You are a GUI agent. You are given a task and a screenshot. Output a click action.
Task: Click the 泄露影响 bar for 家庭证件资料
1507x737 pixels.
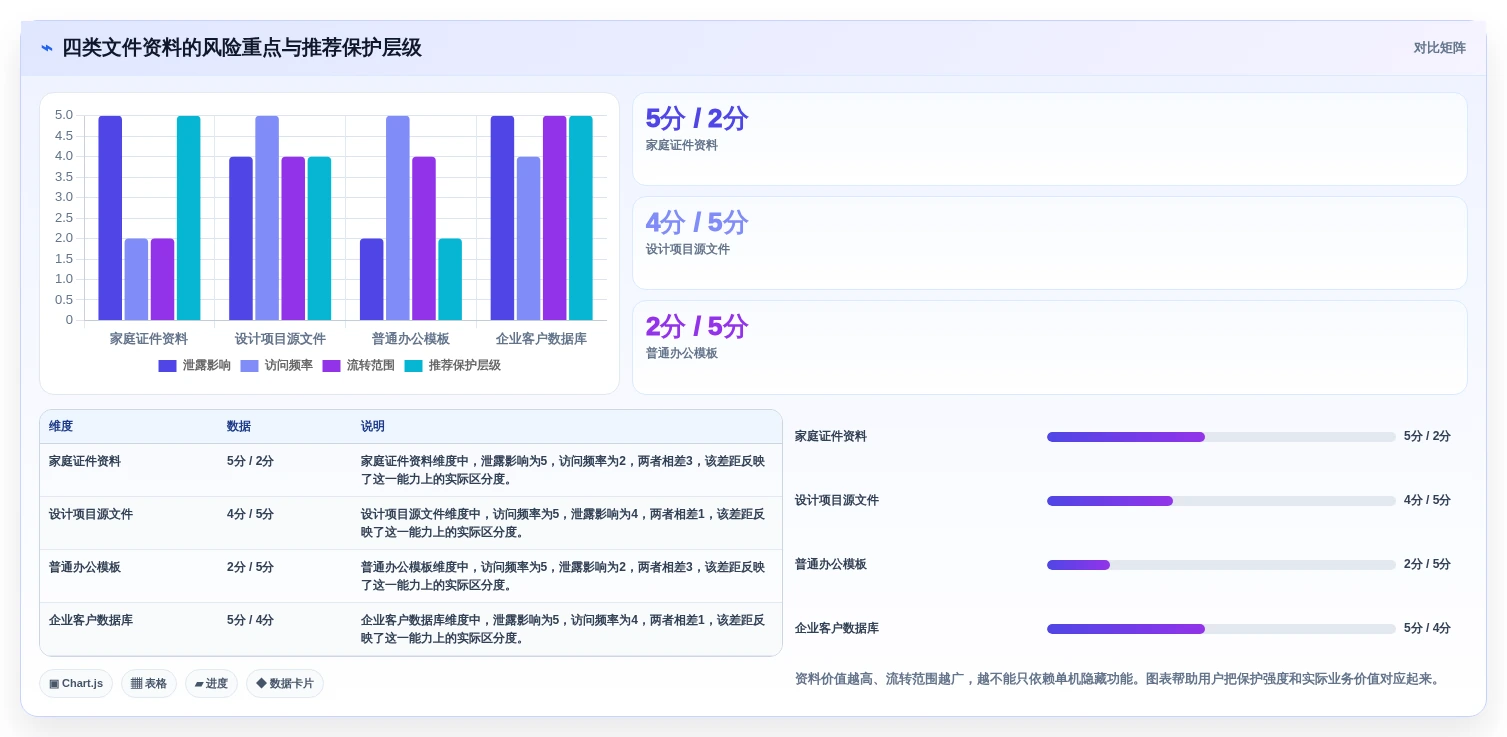110,218
